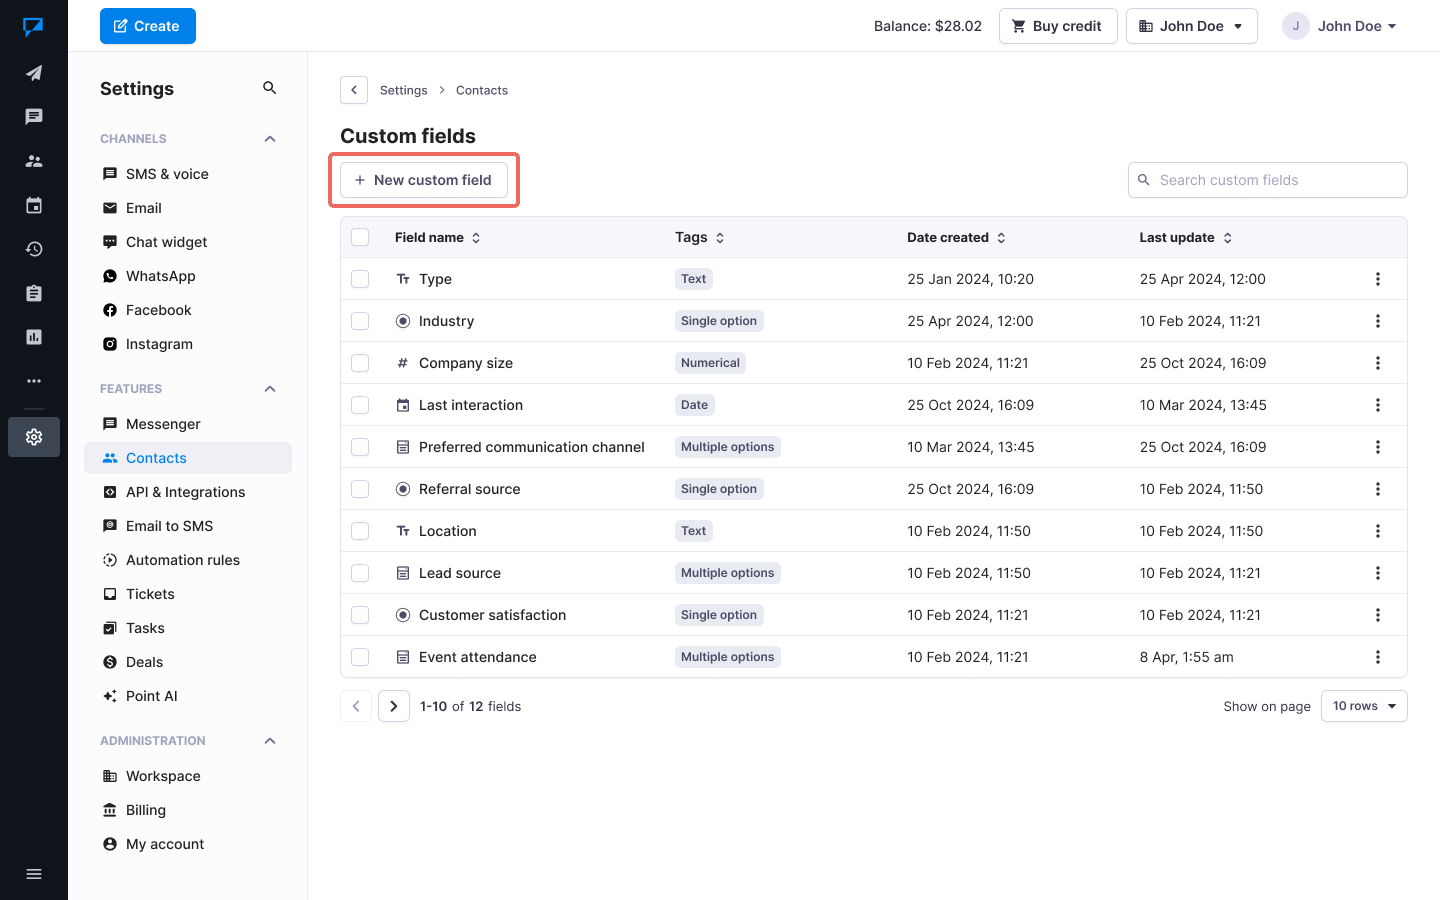Click the New custom field button
This screenshot has height=900, width=1440.
click(424, 180)
